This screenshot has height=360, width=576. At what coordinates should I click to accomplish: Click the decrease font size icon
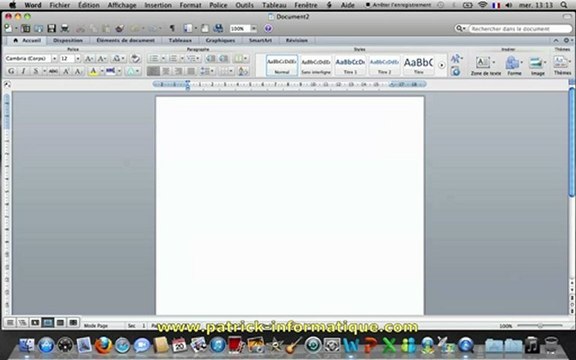[x=102, y=58]
